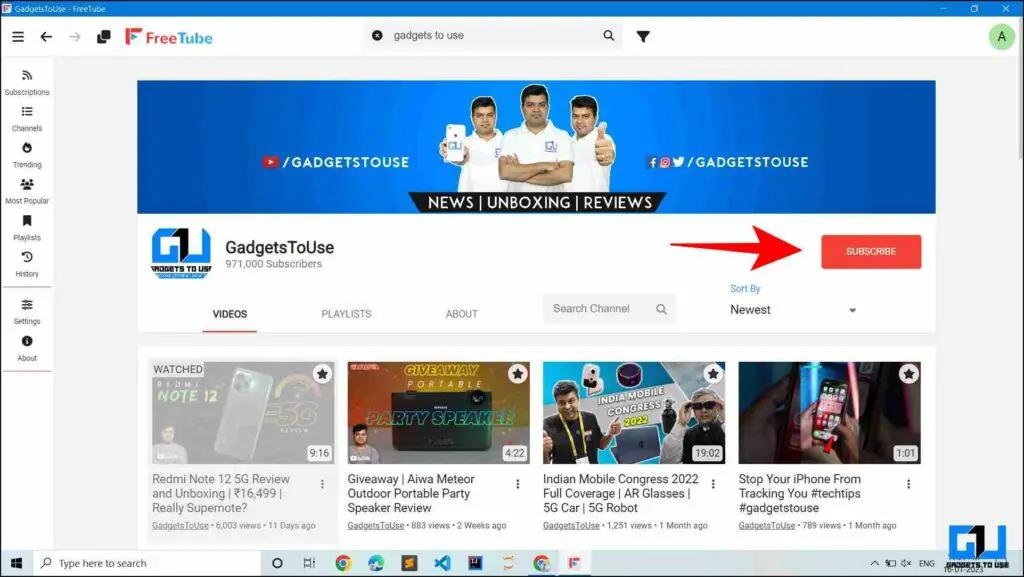Play the Party Speaker giveaway thumbnail
The image size is (1024, 577).
coord(438,413)
